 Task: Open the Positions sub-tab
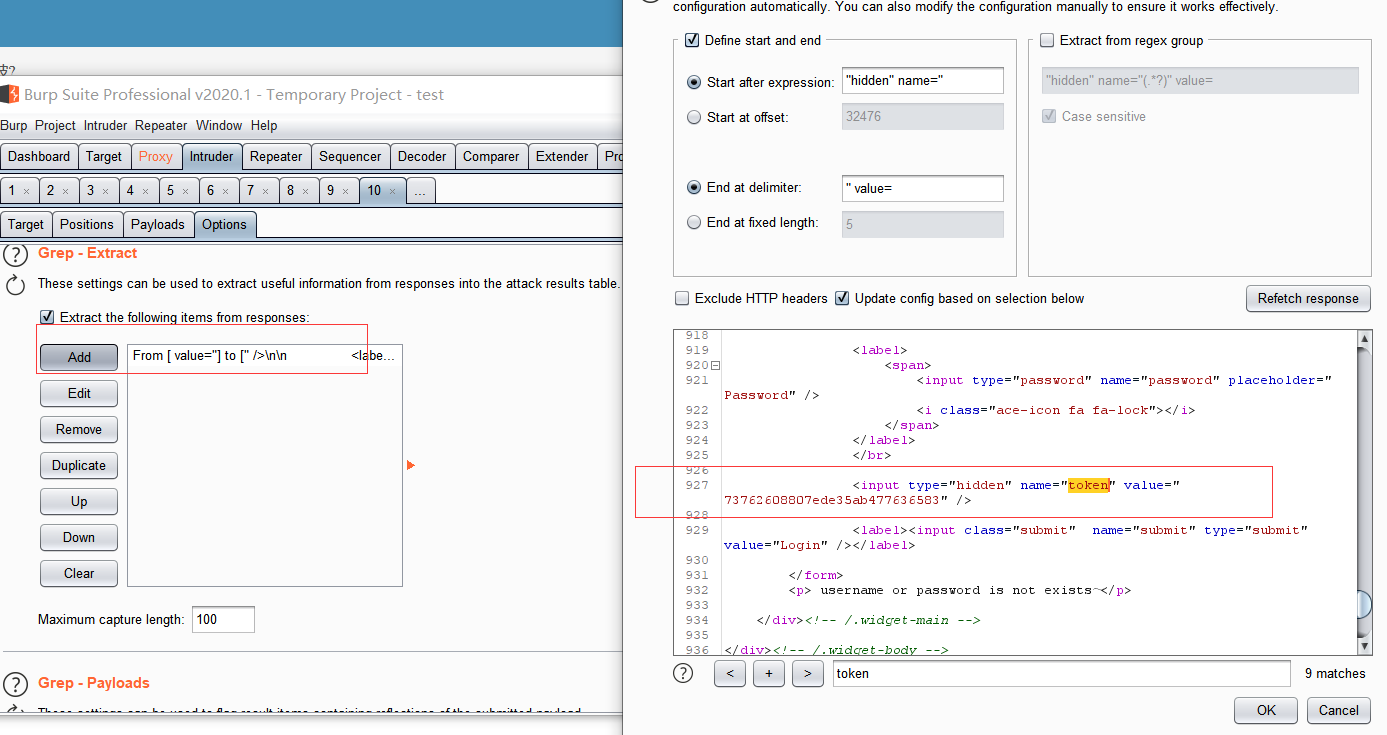click(x=87, y=225)
